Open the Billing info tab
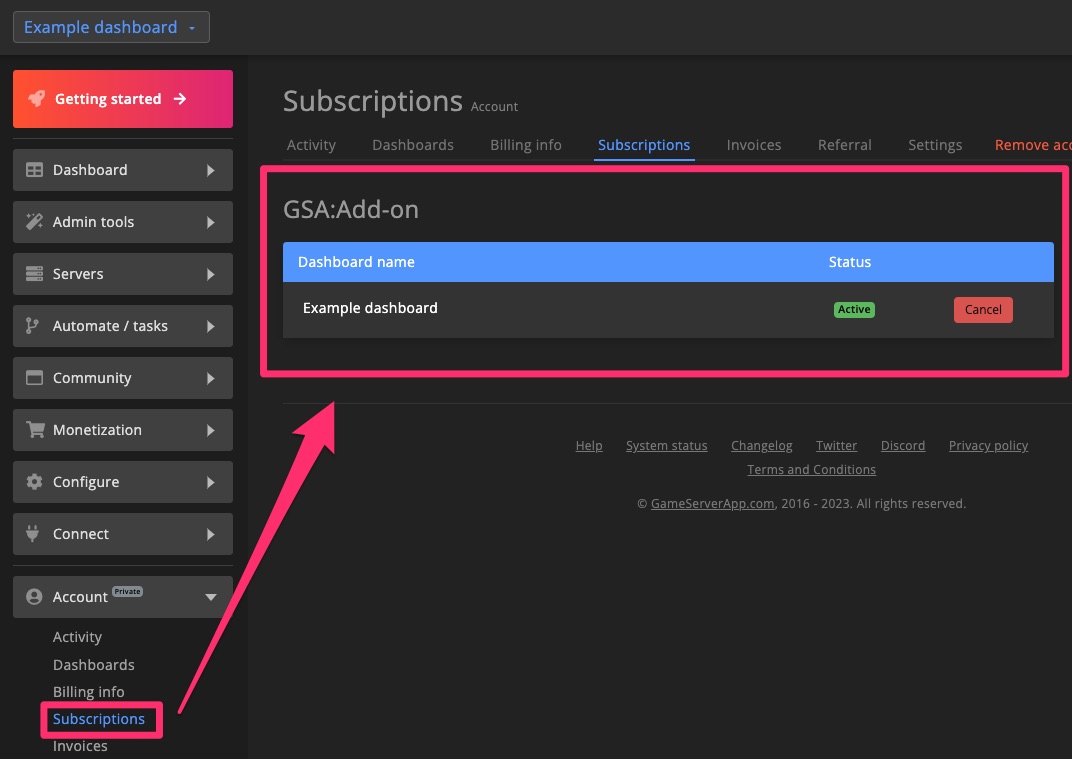Image resolution: width=1072 pixels, height=759 pixels. [525, 145]
